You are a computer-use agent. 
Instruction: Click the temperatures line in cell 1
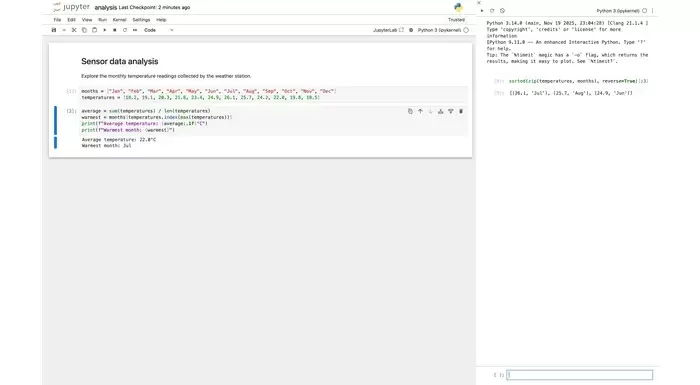200,97
